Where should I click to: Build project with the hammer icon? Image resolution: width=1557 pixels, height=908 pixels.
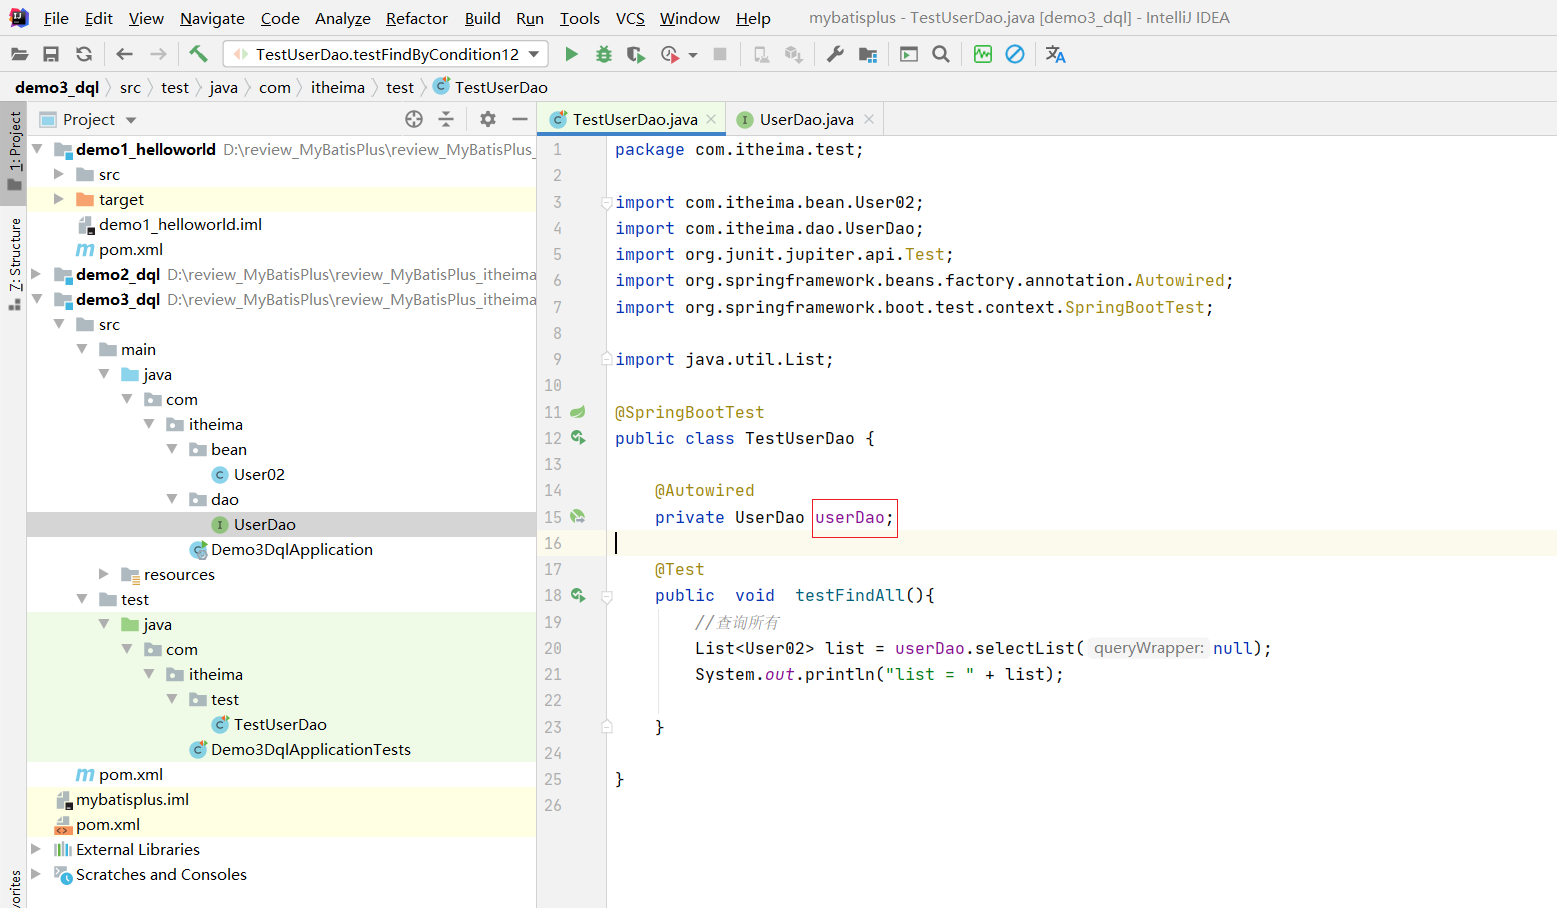coord(198,54)
